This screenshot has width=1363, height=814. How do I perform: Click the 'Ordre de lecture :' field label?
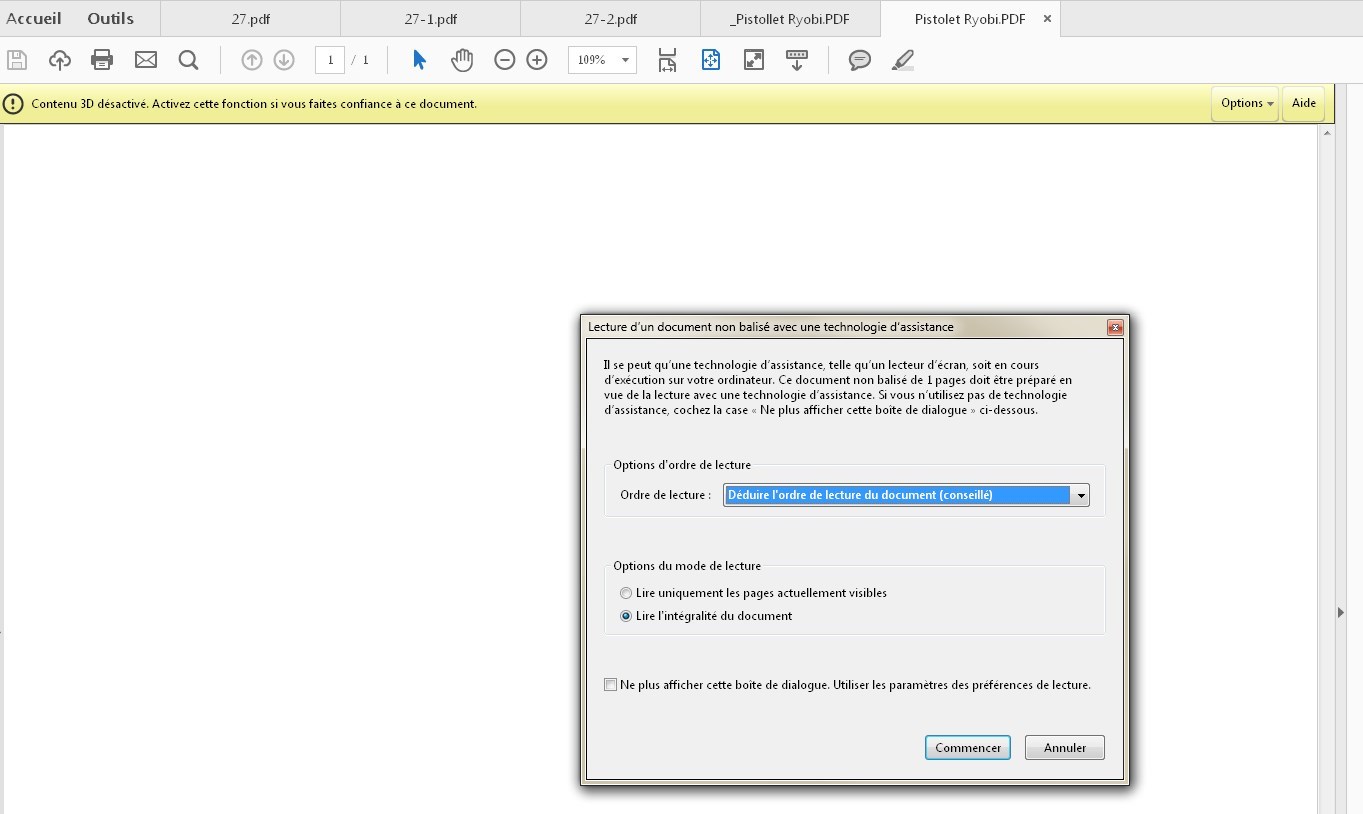pyautogui.click(x=666, y=495)
